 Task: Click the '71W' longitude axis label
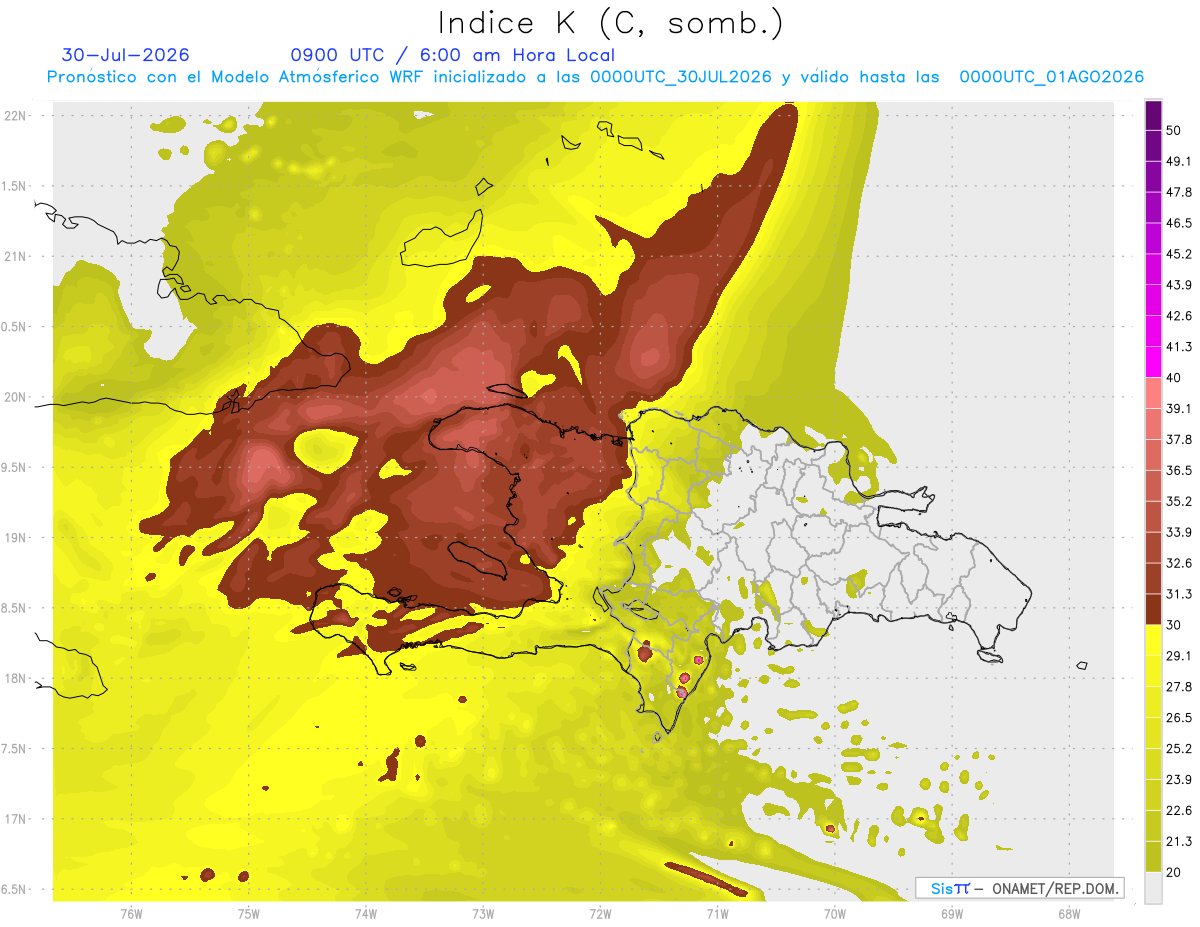click(717, 914)
